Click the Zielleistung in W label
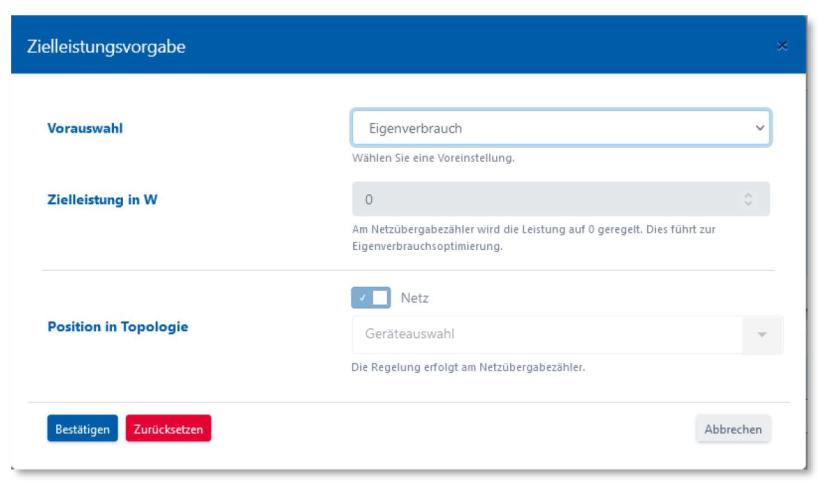This screenshot has height=484, width=820. point(102,200)
